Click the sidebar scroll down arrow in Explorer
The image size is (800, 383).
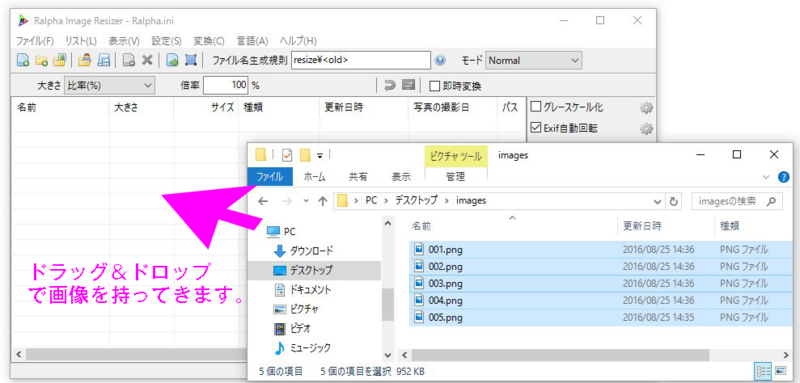pos(388,354)
